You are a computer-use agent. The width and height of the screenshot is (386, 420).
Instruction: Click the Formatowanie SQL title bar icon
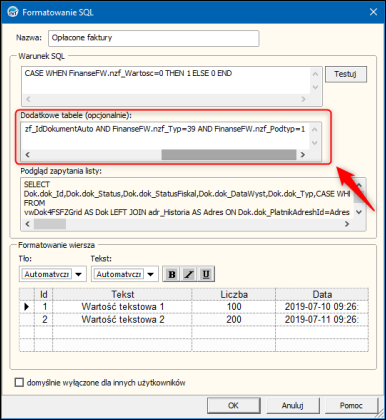point(12,12)
